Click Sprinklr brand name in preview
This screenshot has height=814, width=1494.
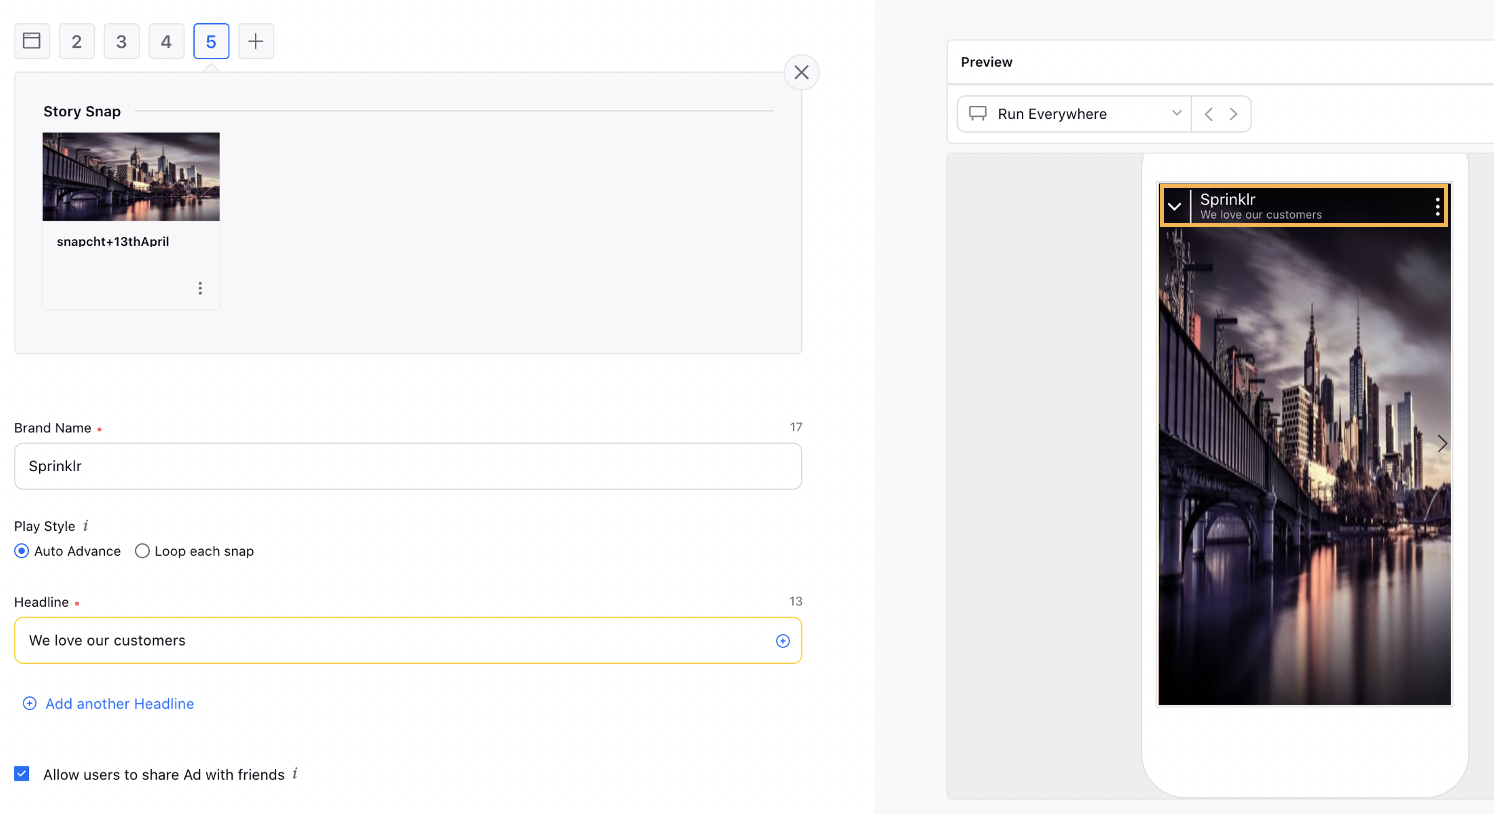1228,199
